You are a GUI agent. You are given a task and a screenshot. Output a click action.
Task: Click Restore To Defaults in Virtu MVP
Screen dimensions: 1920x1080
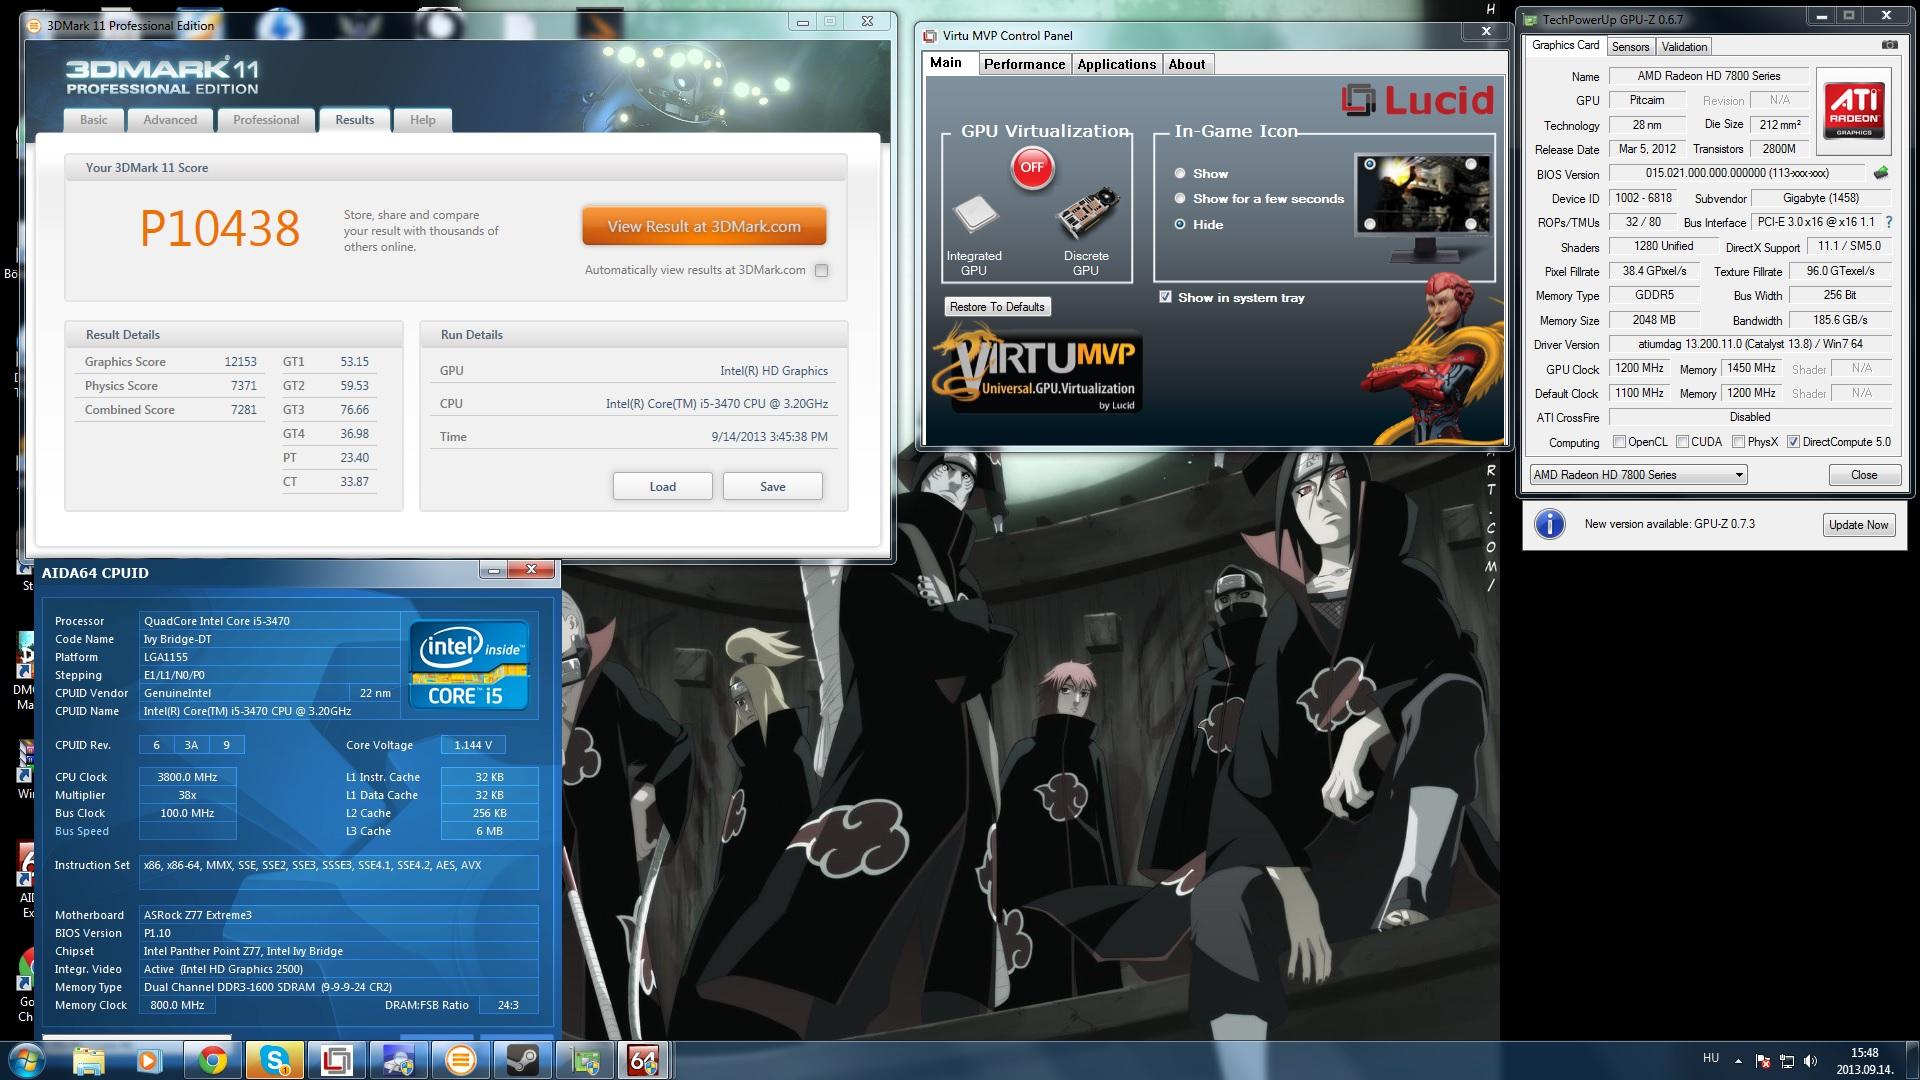pyautogui.click(x=997, y=307)
